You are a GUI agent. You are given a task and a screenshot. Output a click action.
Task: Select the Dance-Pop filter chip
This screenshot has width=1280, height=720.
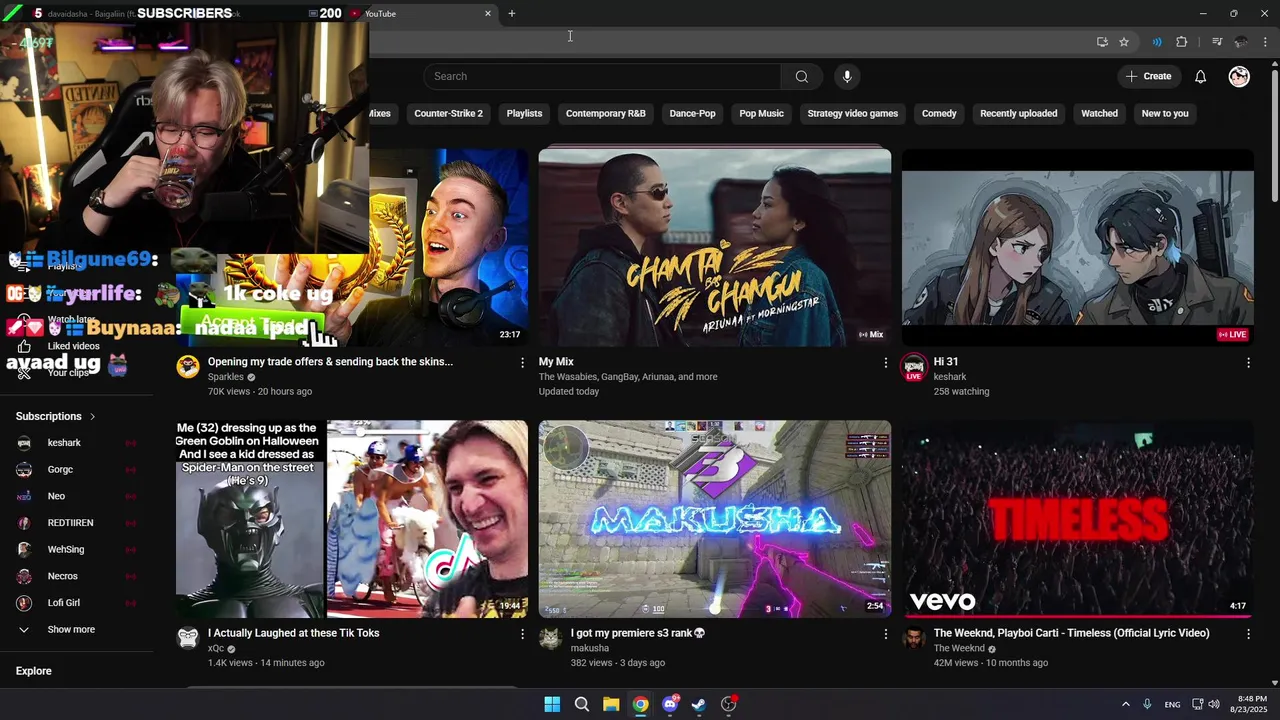(x=692, y=113)
